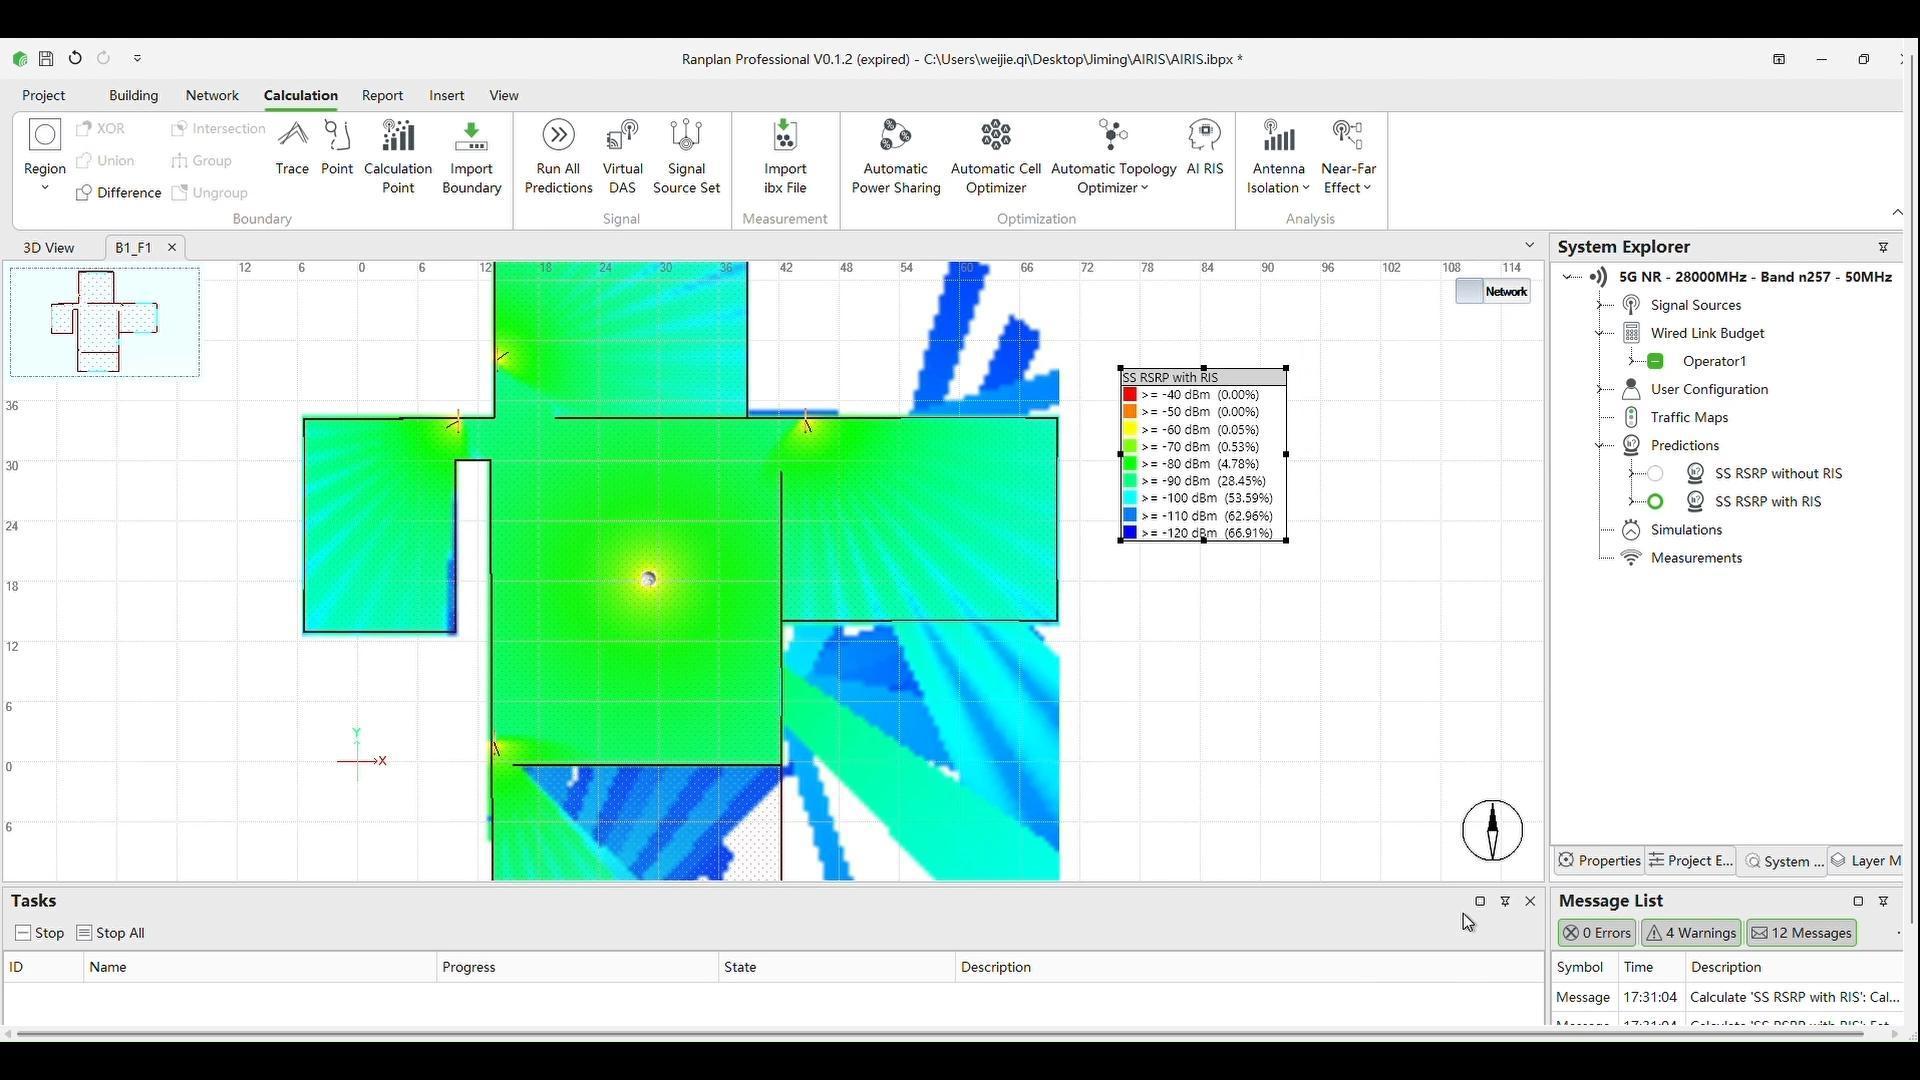1920x1080 pixels.
Task: Select the Wired Link Budget node
Action: click(x=1707, y=333)
